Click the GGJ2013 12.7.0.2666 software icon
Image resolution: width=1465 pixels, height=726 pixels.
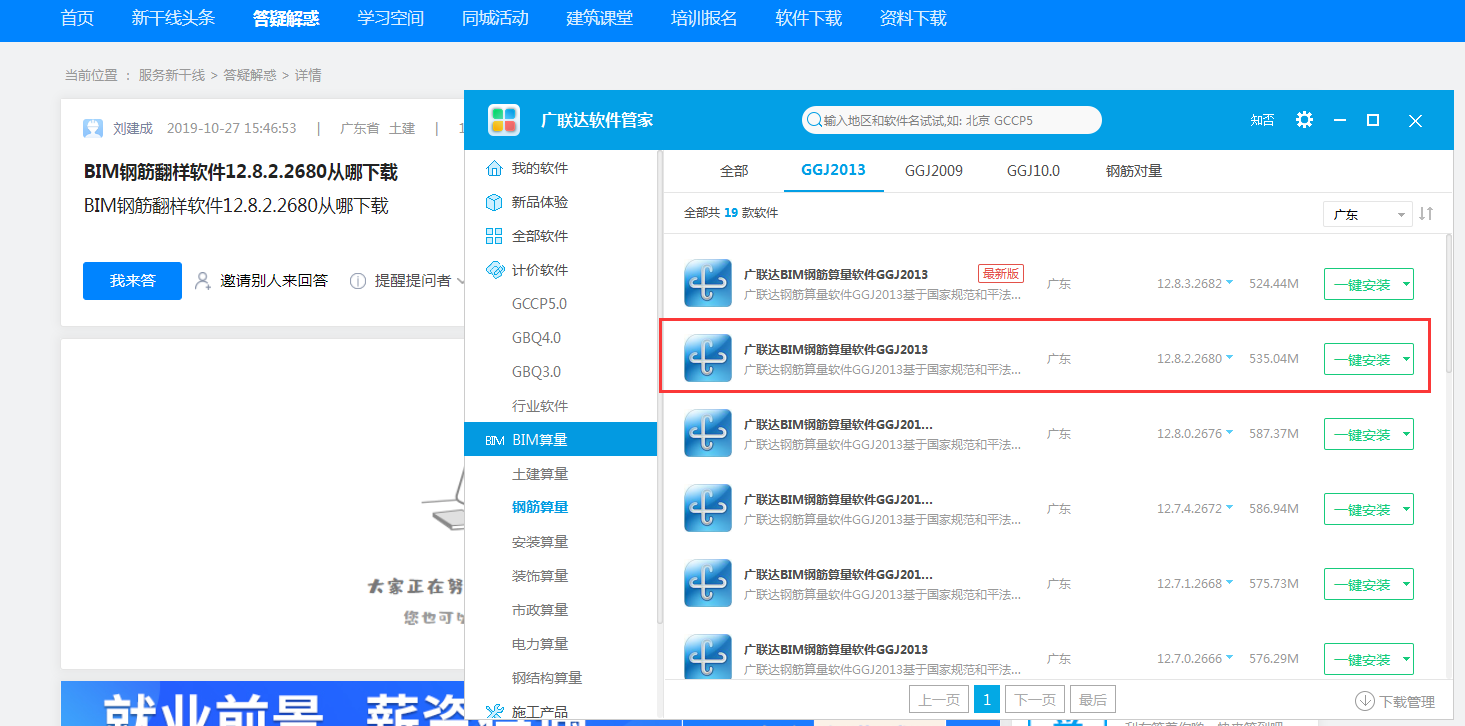709,658
